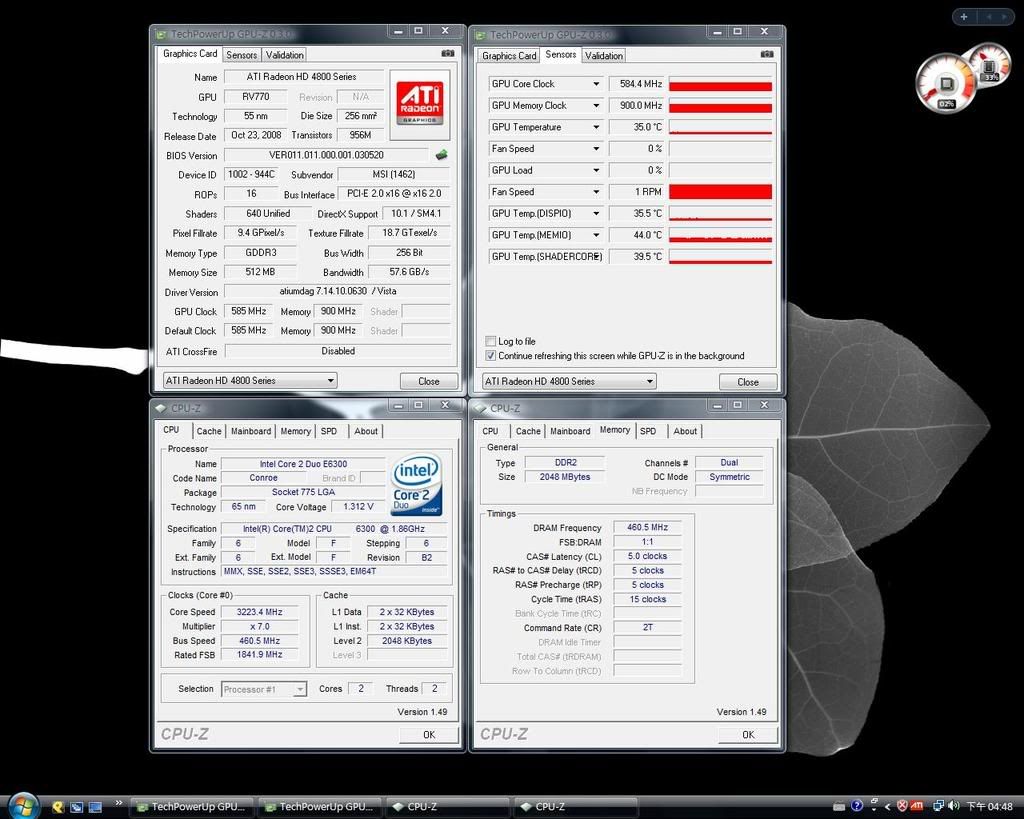The height and width of the screenshot is (819, 1024).
Task: Expand hidden system tray icons arrow
Action: click(887, 807)
